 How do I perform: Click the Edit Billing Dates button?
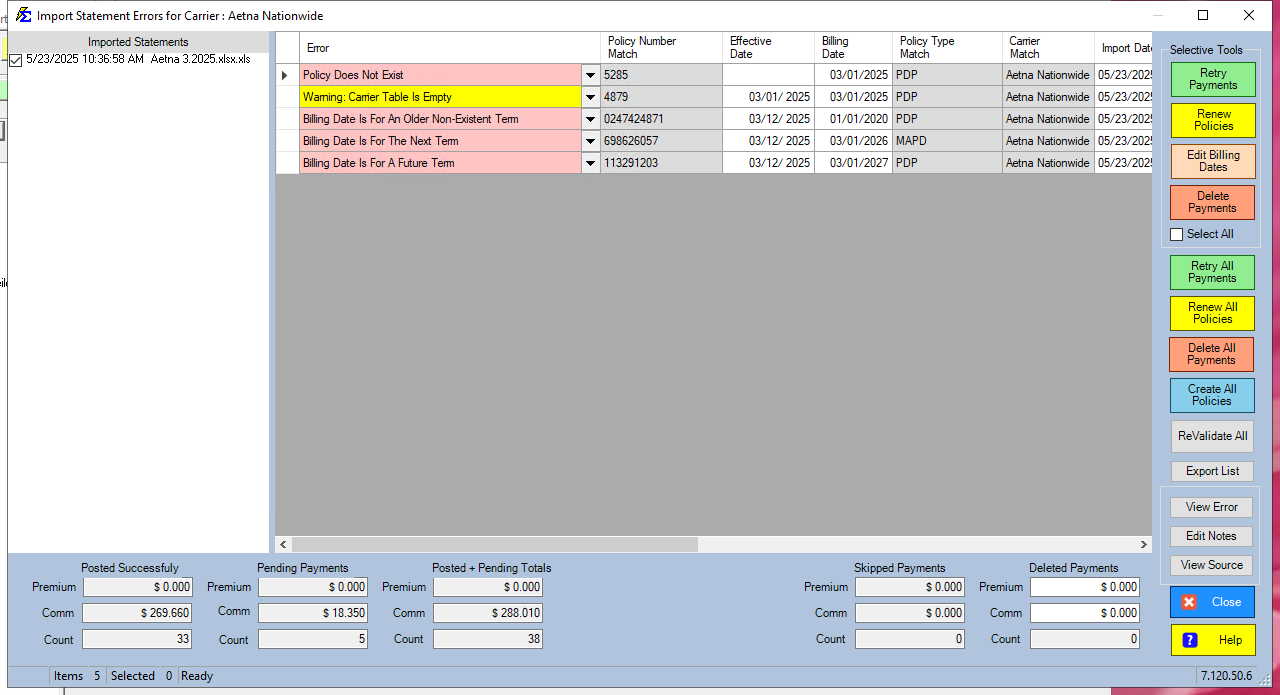1212,161
